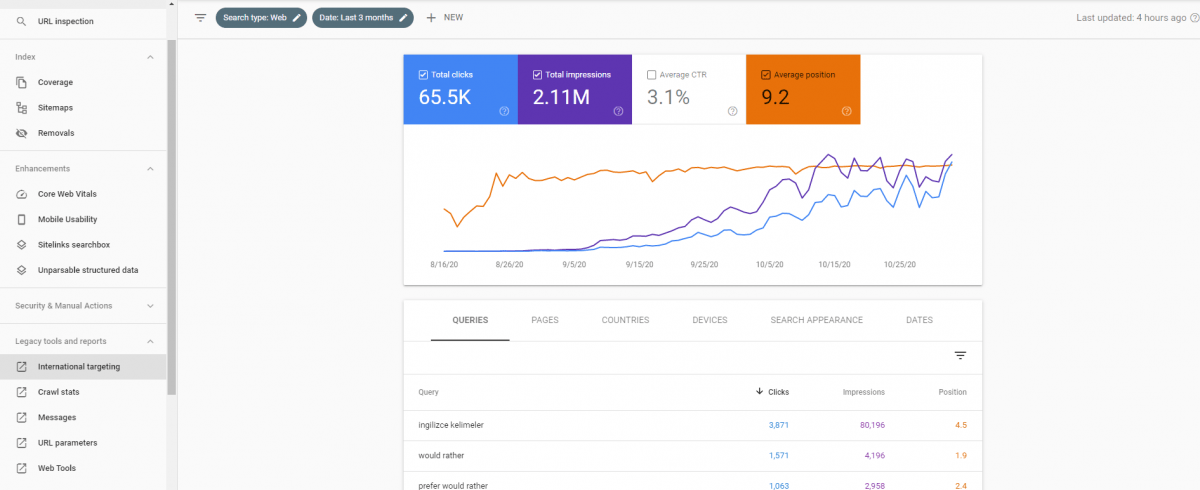Click the Core Web Vitals gauge icon

click(x=21, y=194)
